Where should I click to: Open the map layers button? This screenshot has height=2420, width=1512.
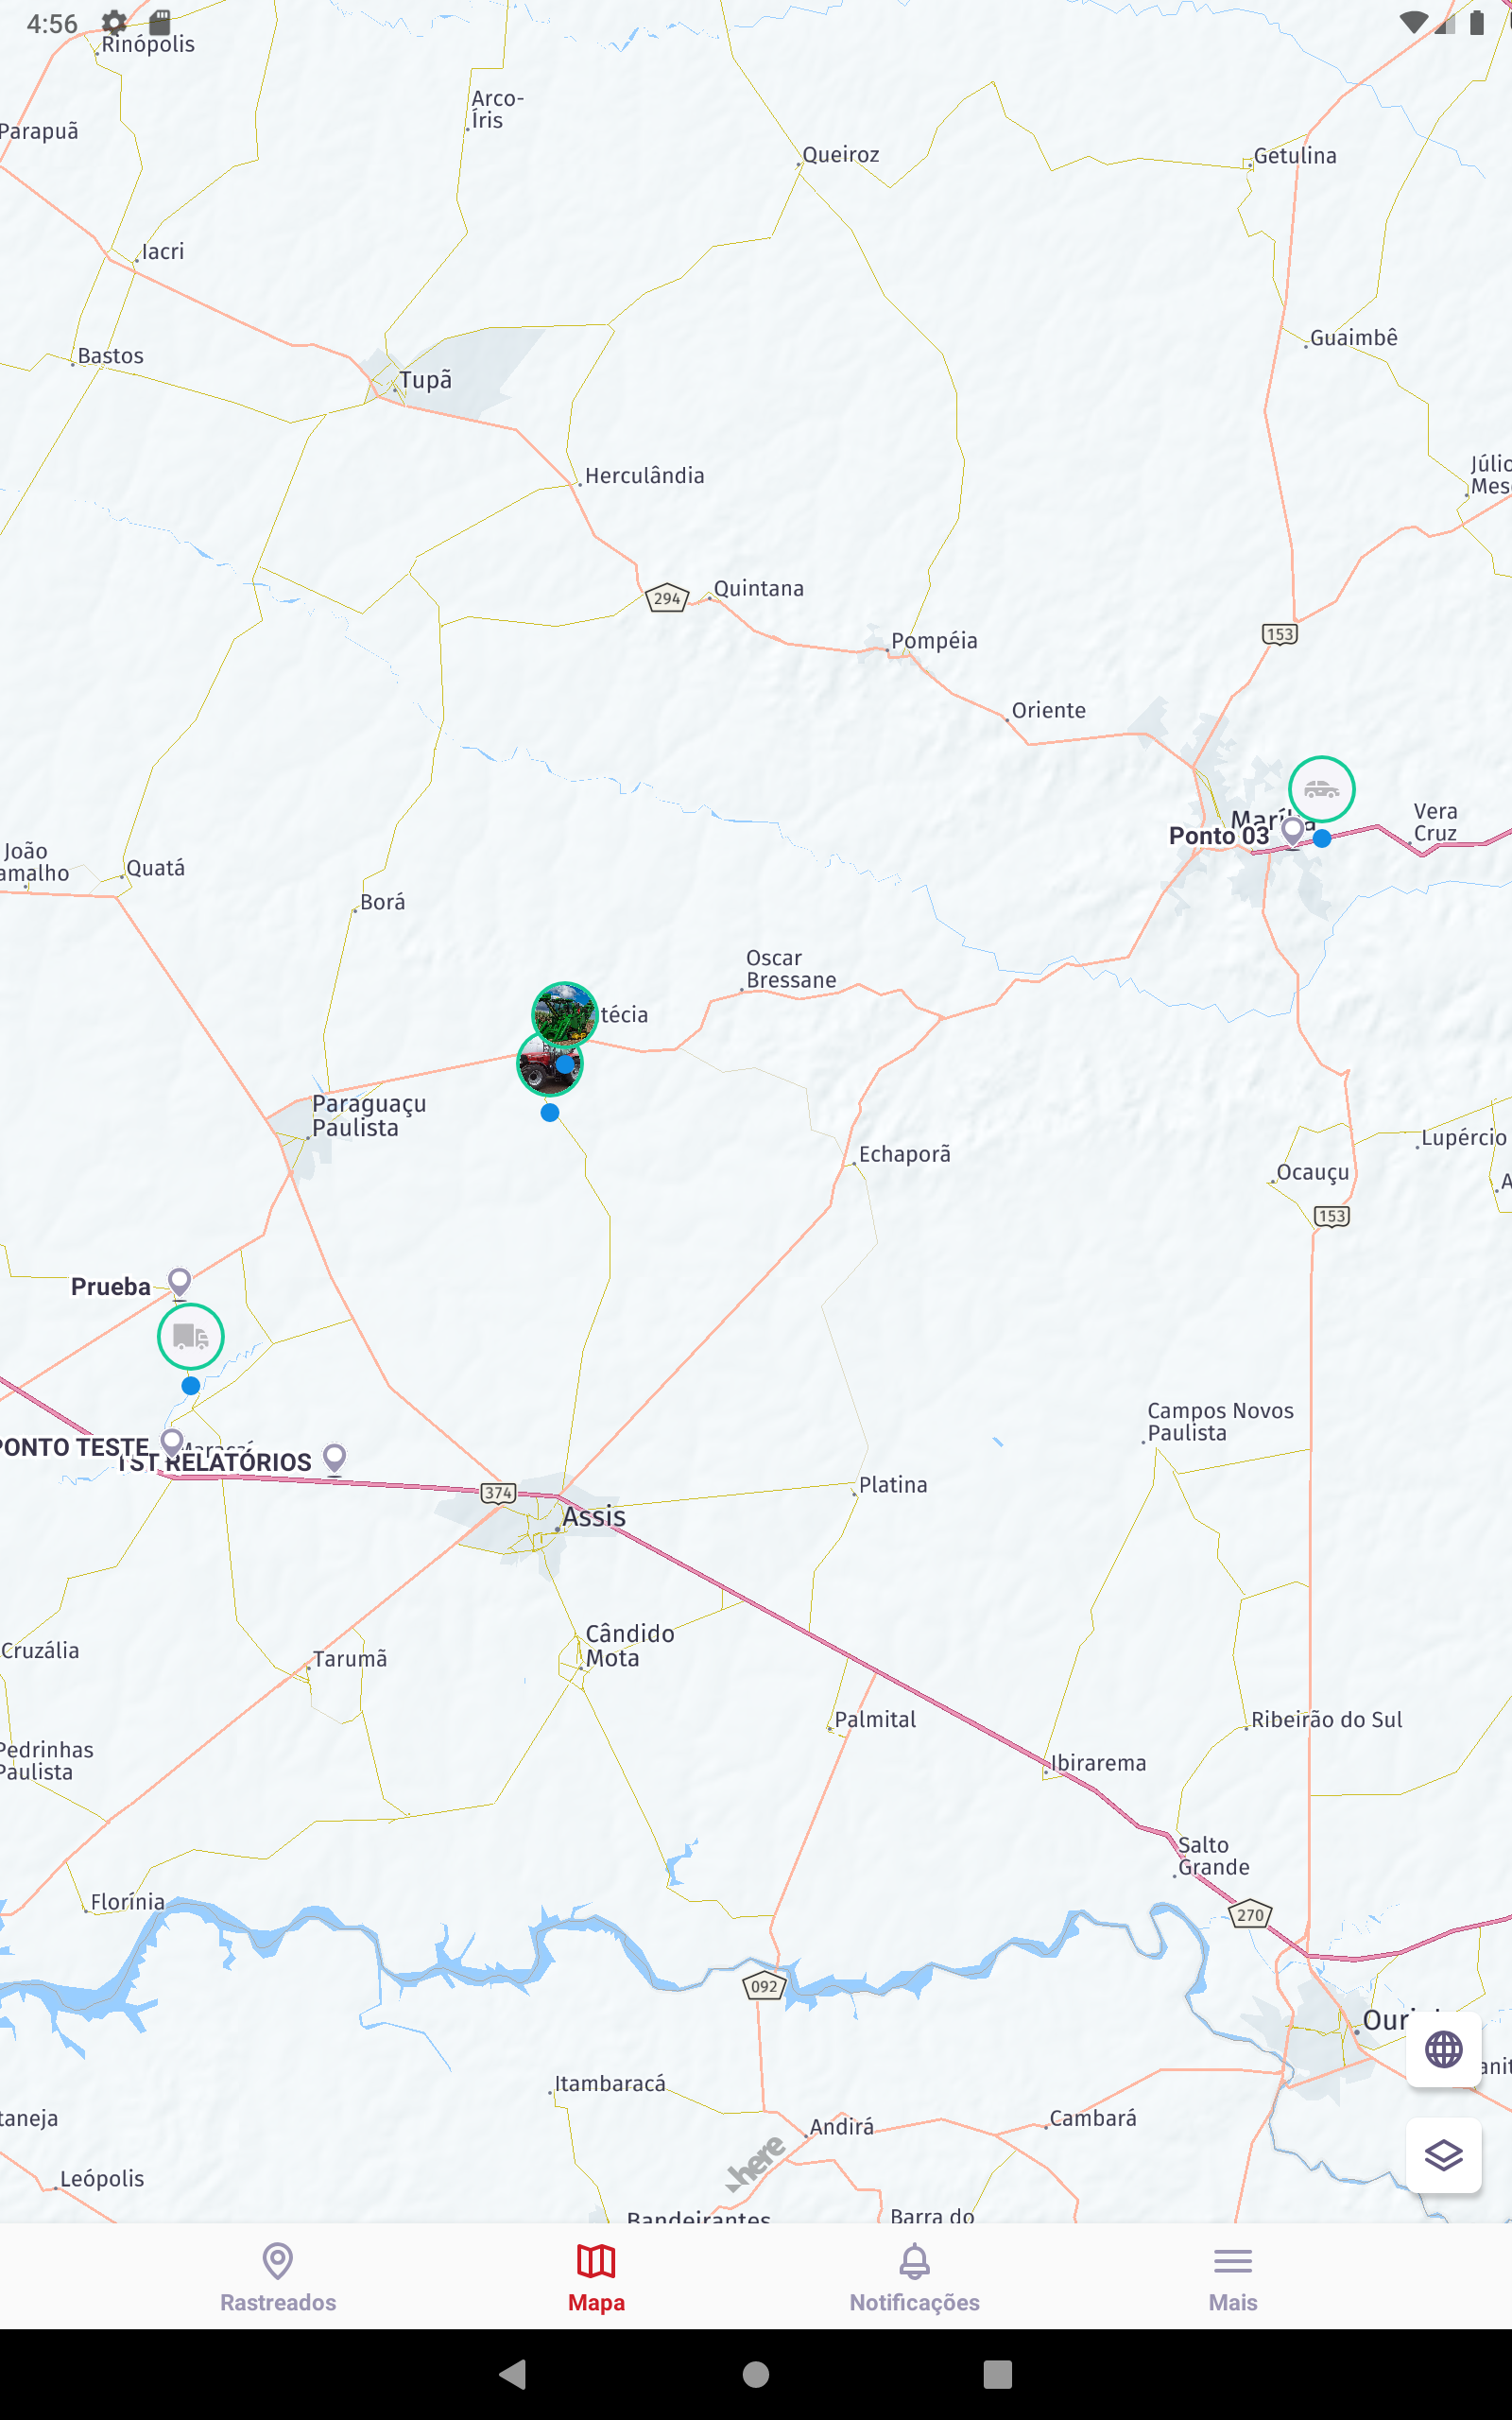pyautogui.click(x=1443, y=2155)
